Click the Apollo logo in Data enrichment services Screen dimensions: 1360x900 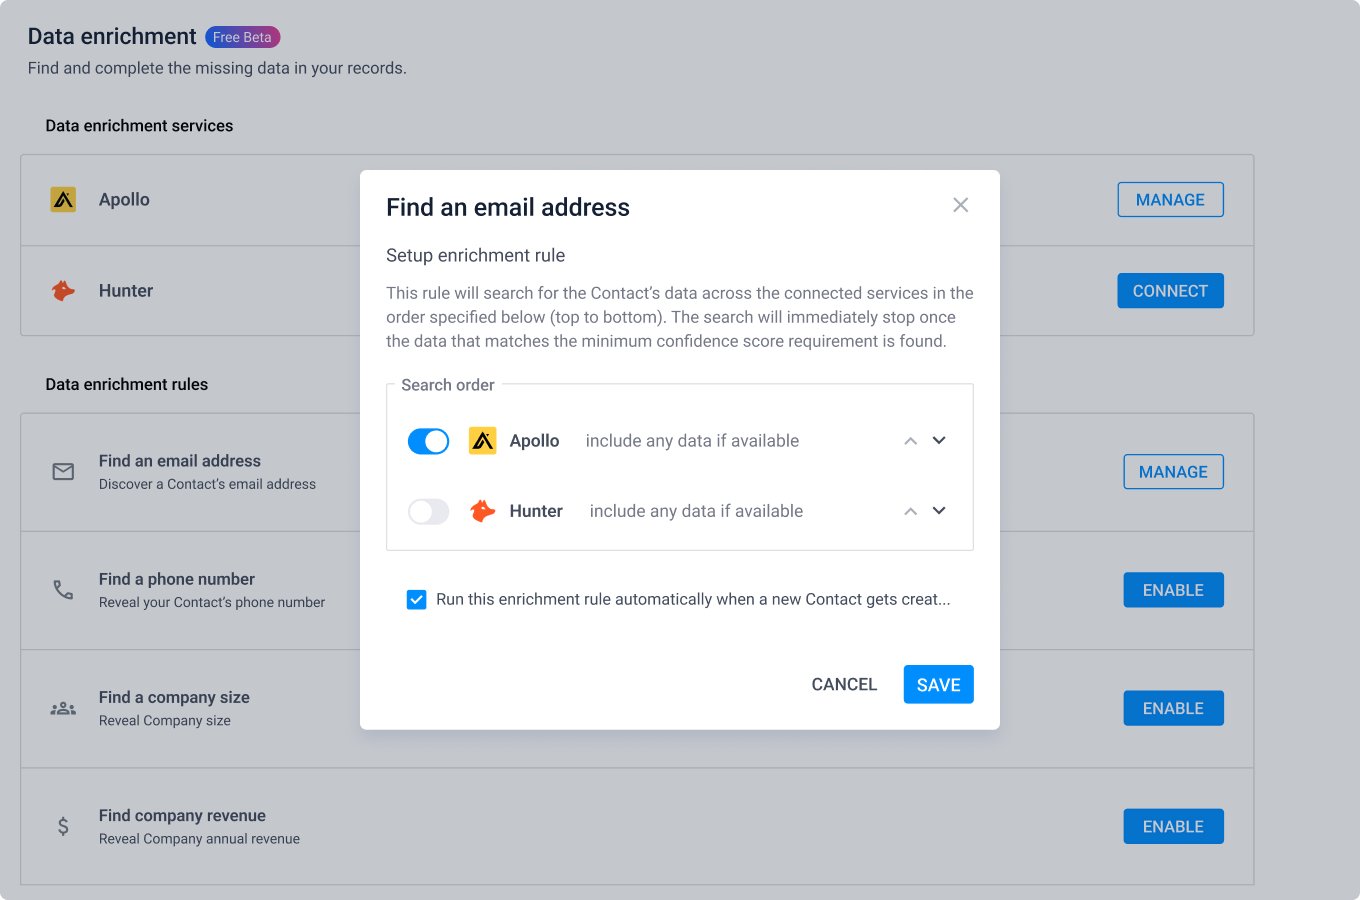(x=63, y=199)
